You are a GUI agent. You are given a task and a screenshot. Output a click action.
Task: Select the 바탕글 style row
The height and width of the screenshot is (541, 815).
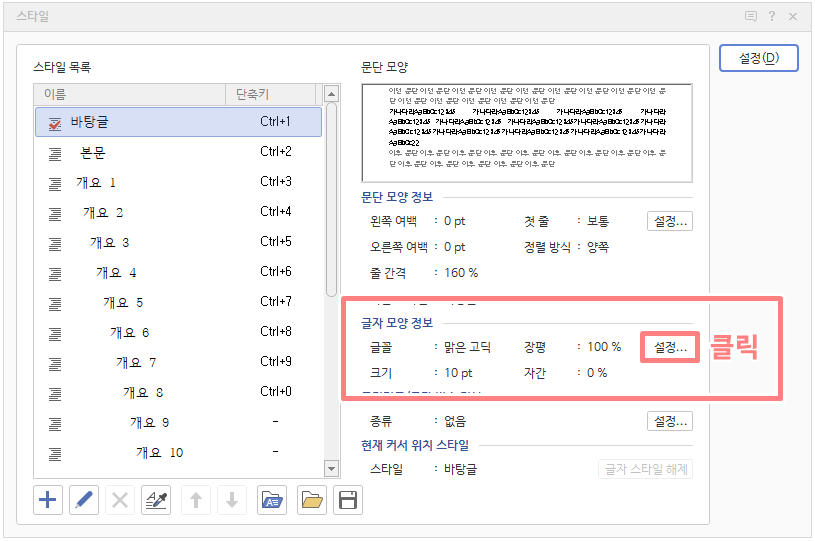click(x=178, y=122)
